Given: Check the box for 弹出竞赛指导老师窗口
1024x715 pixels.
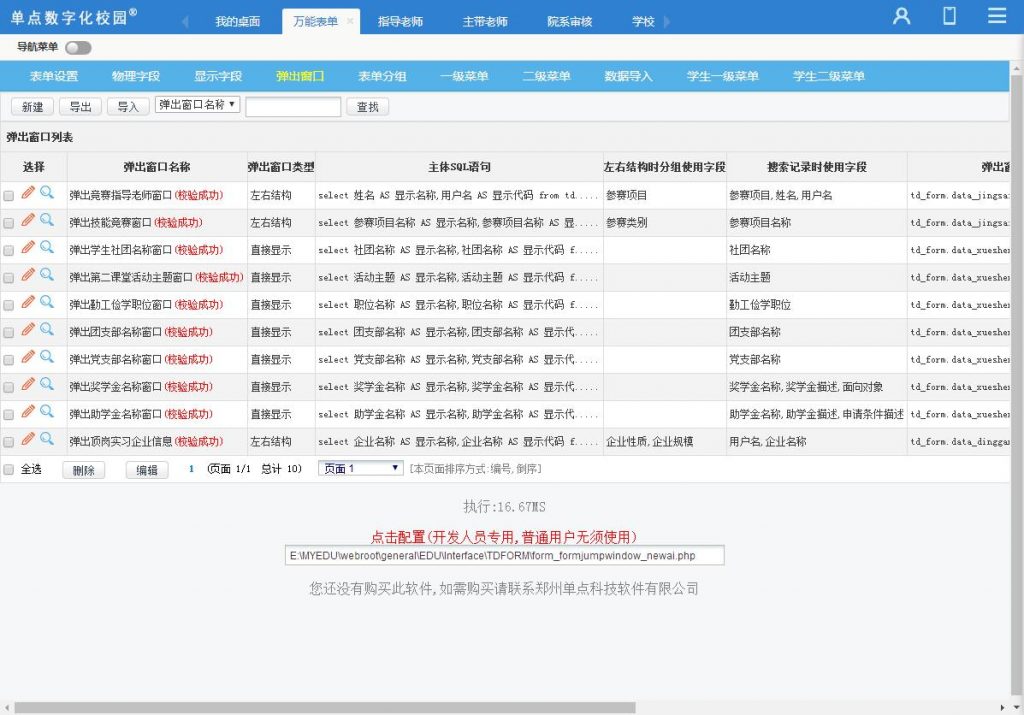Looking at the screenshot, I should coord(8,196).
